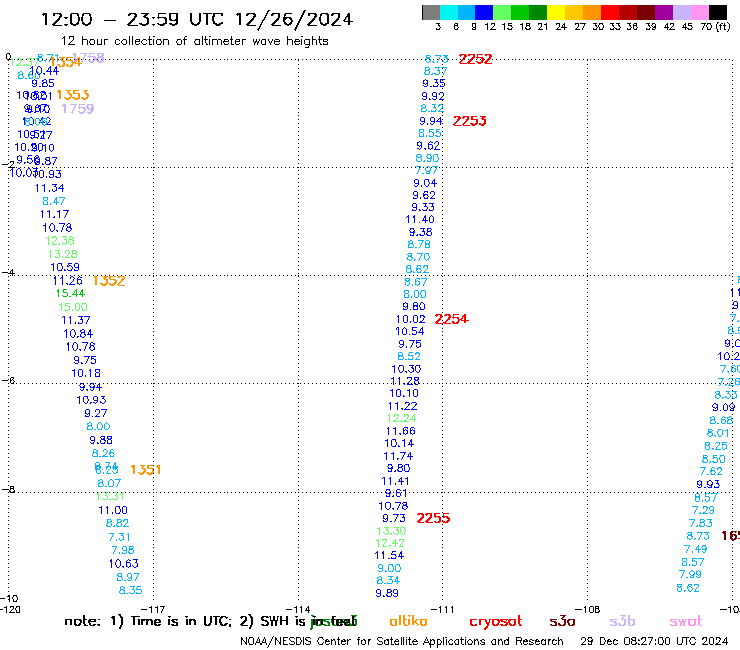Click the 11.40 wave height value
The height and width of the screenshot is (650, 740).
point(420,219)
